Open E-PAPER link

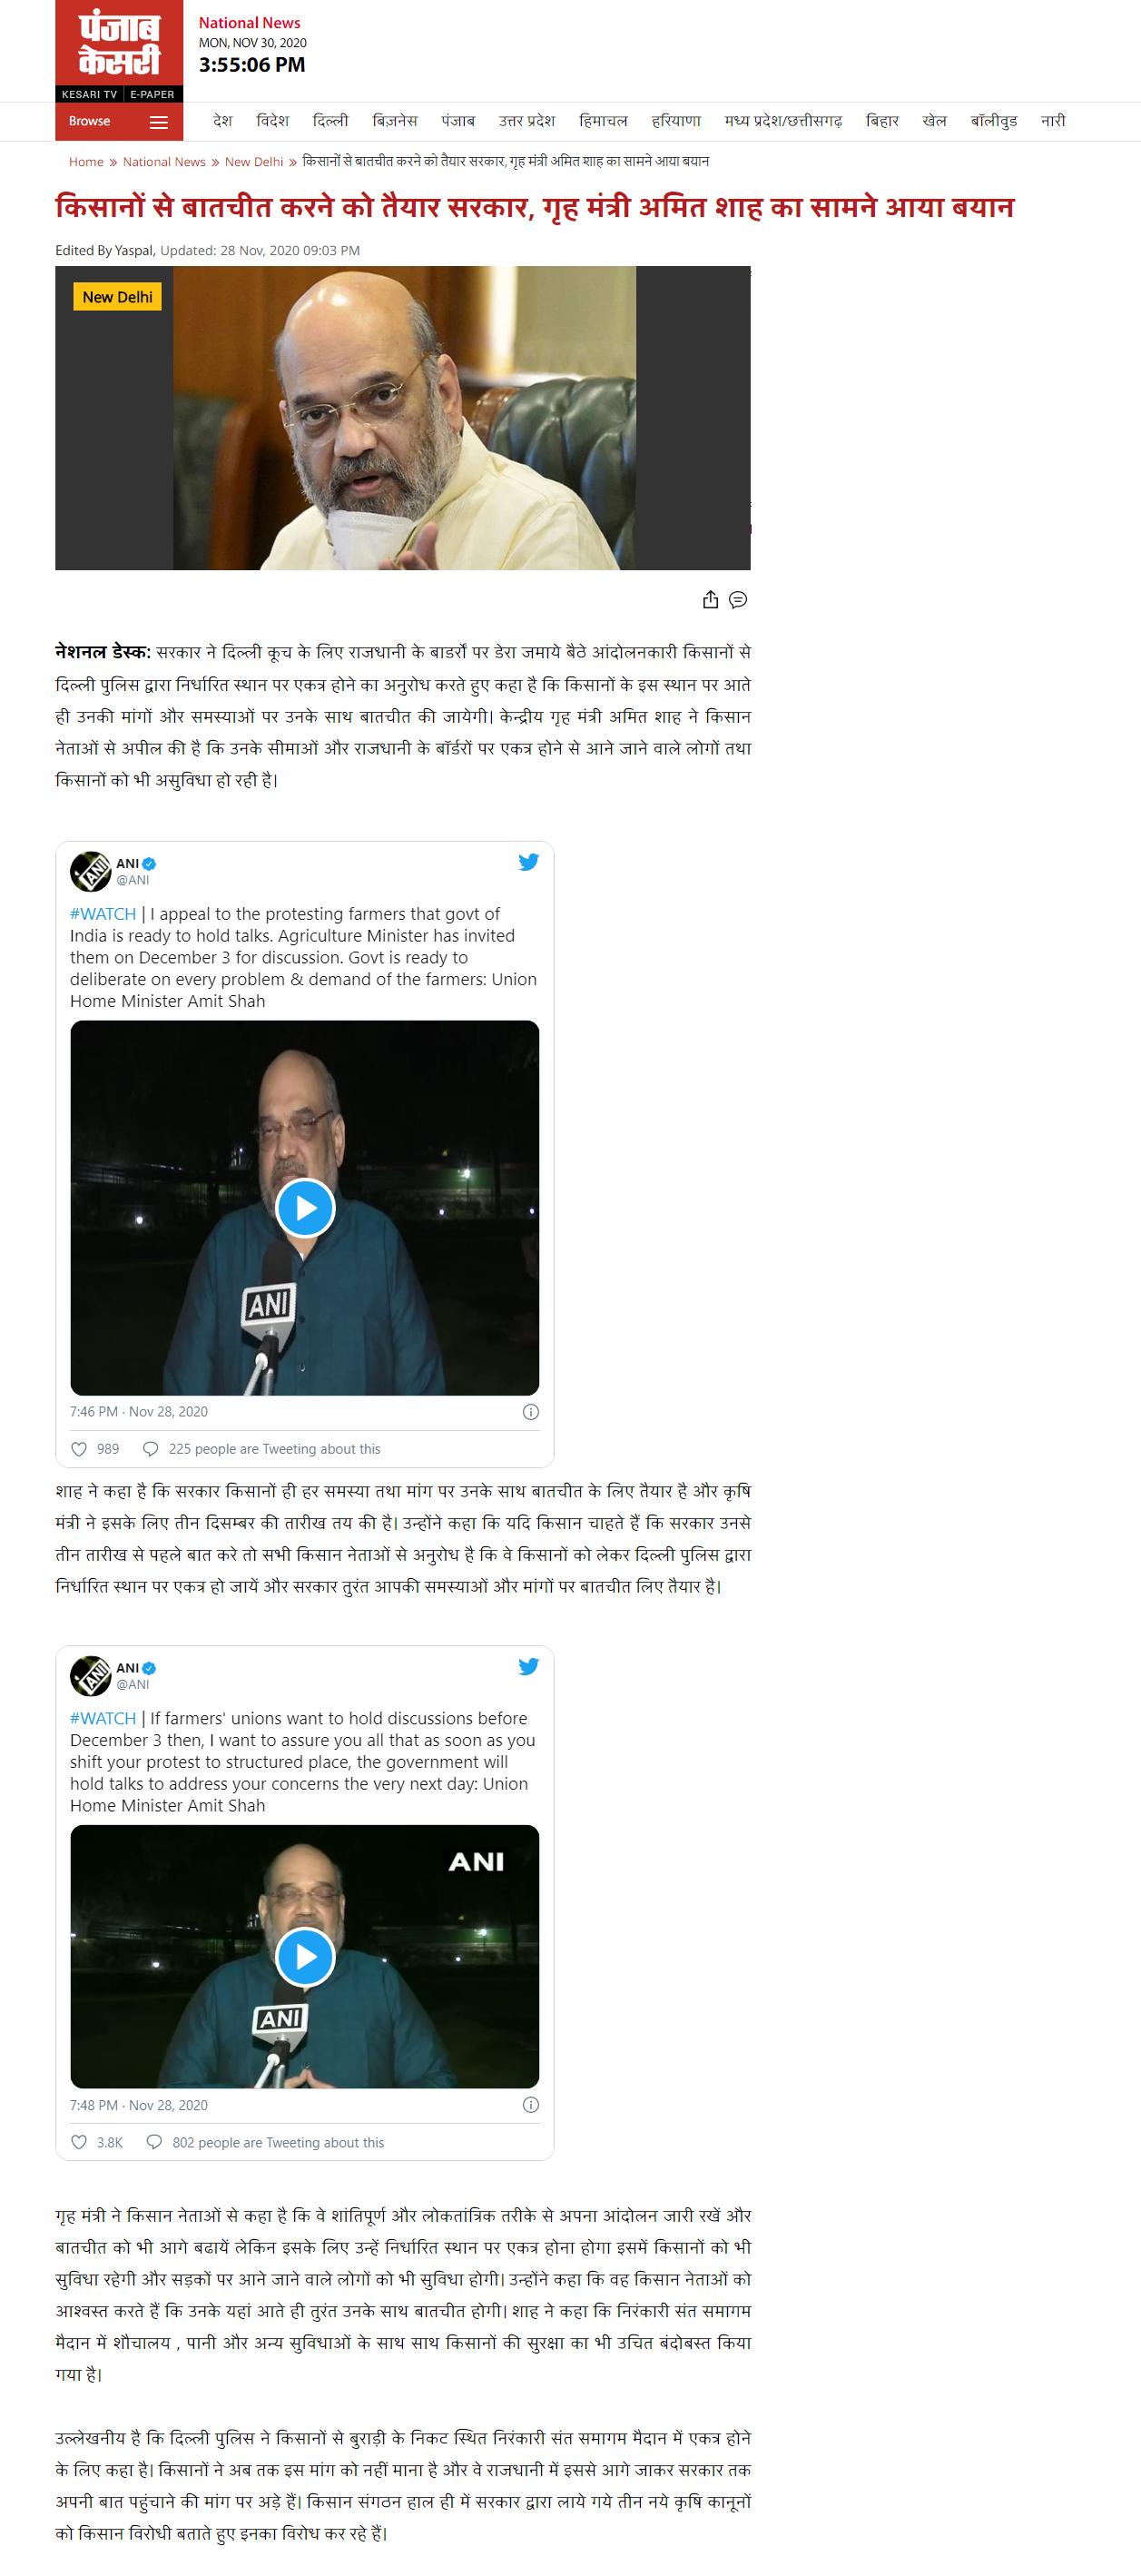152,94
